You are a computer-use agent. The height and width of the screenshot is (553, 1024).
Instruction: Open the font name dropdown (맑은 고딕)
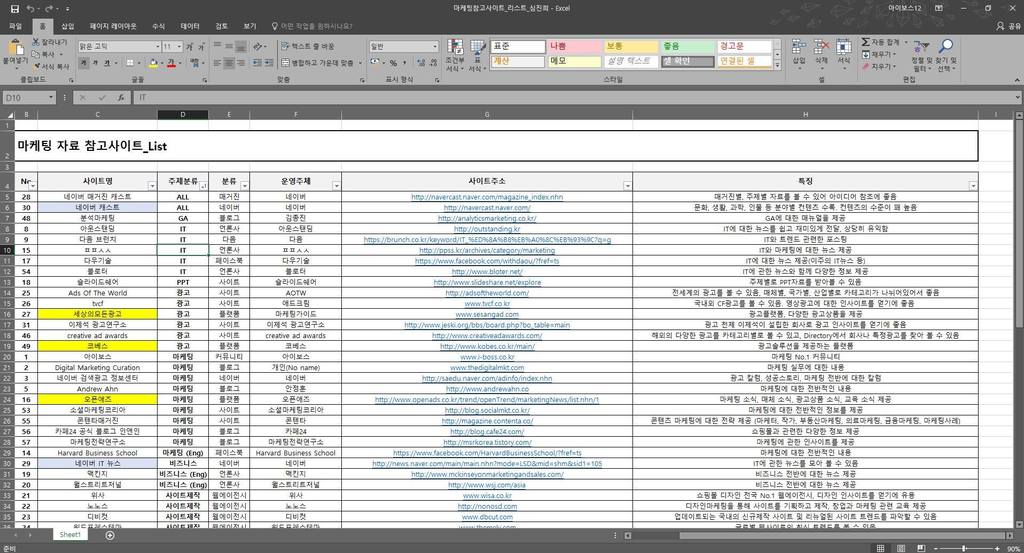tap(157, 47)
